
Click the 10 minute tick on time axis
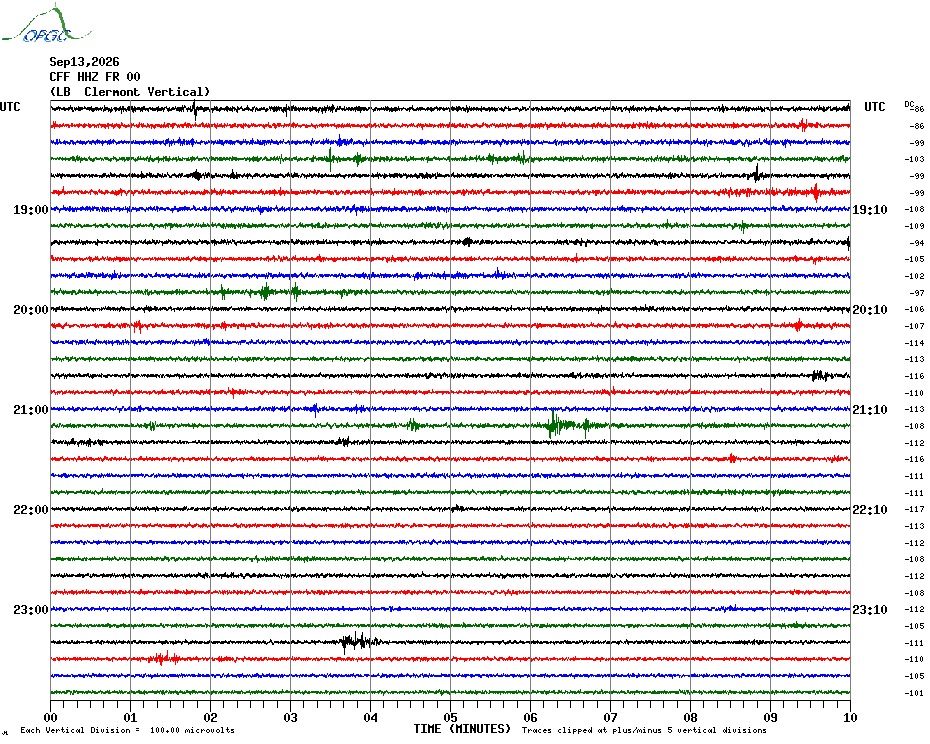[x=850, y=717]
